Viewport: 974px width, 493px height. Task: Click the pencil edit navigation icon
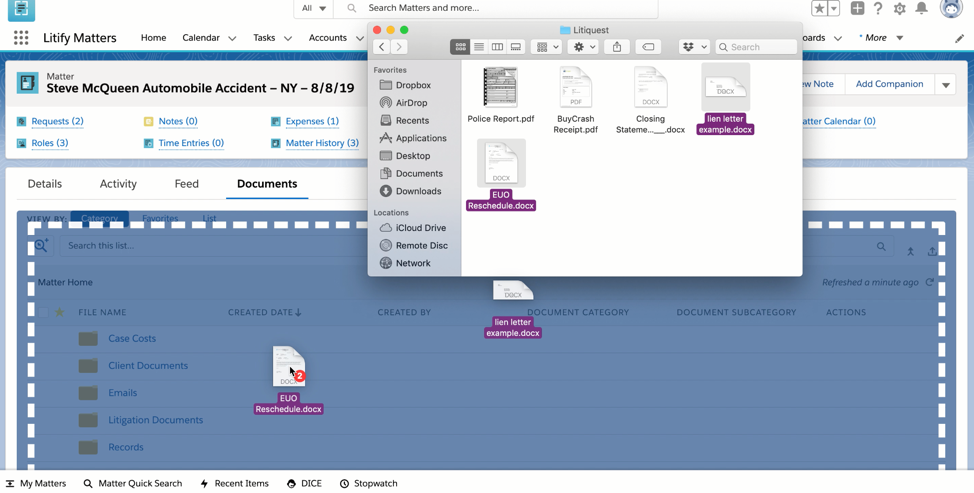coord(959,38)
